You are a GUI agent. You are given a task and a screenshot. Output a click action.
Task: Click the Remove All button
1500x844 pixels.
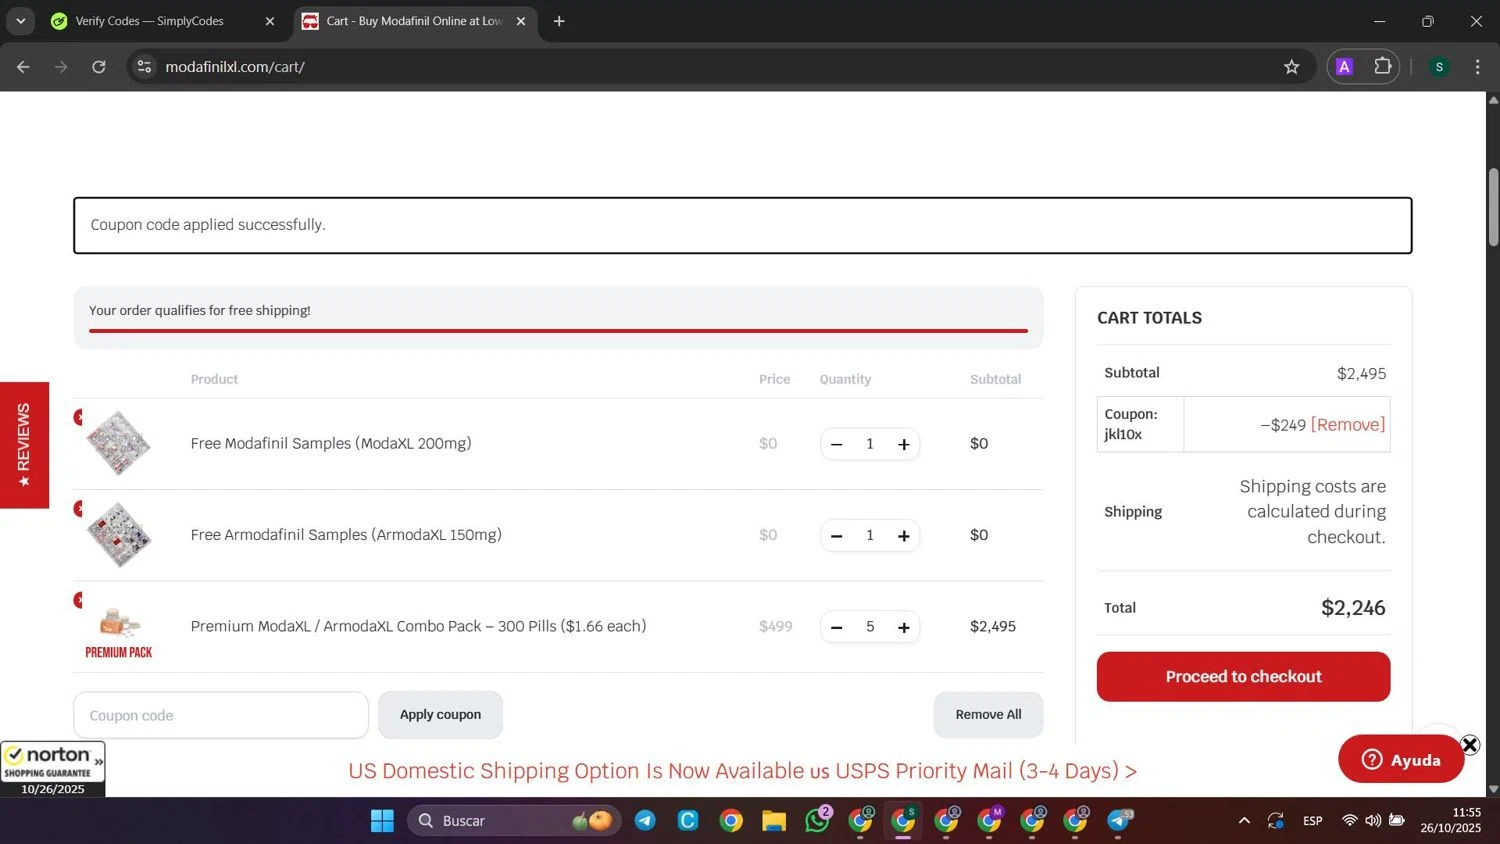988,715
